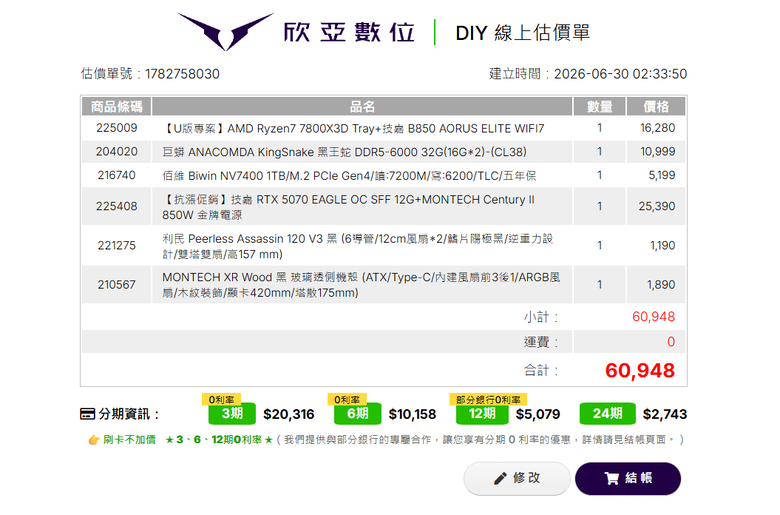
Task: Click the 0利率 tag above 3期
Action: click(221, 399)
